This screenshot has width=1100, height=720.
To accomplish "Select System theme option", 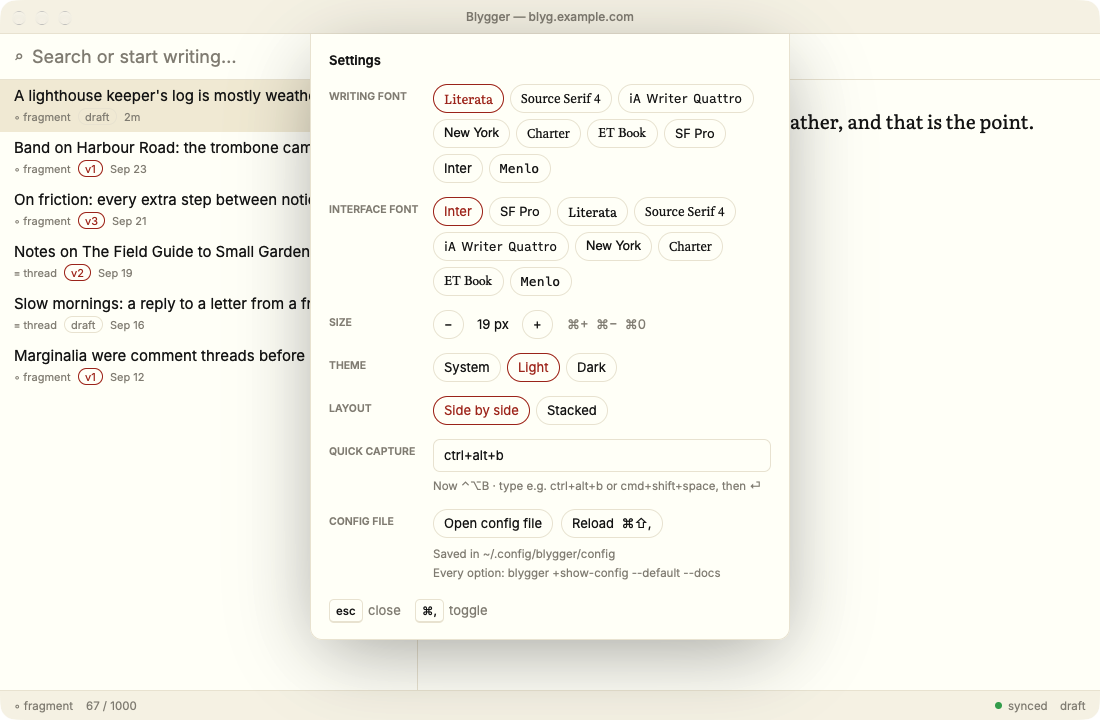I will pyautogui.click(x=467, y=368).
